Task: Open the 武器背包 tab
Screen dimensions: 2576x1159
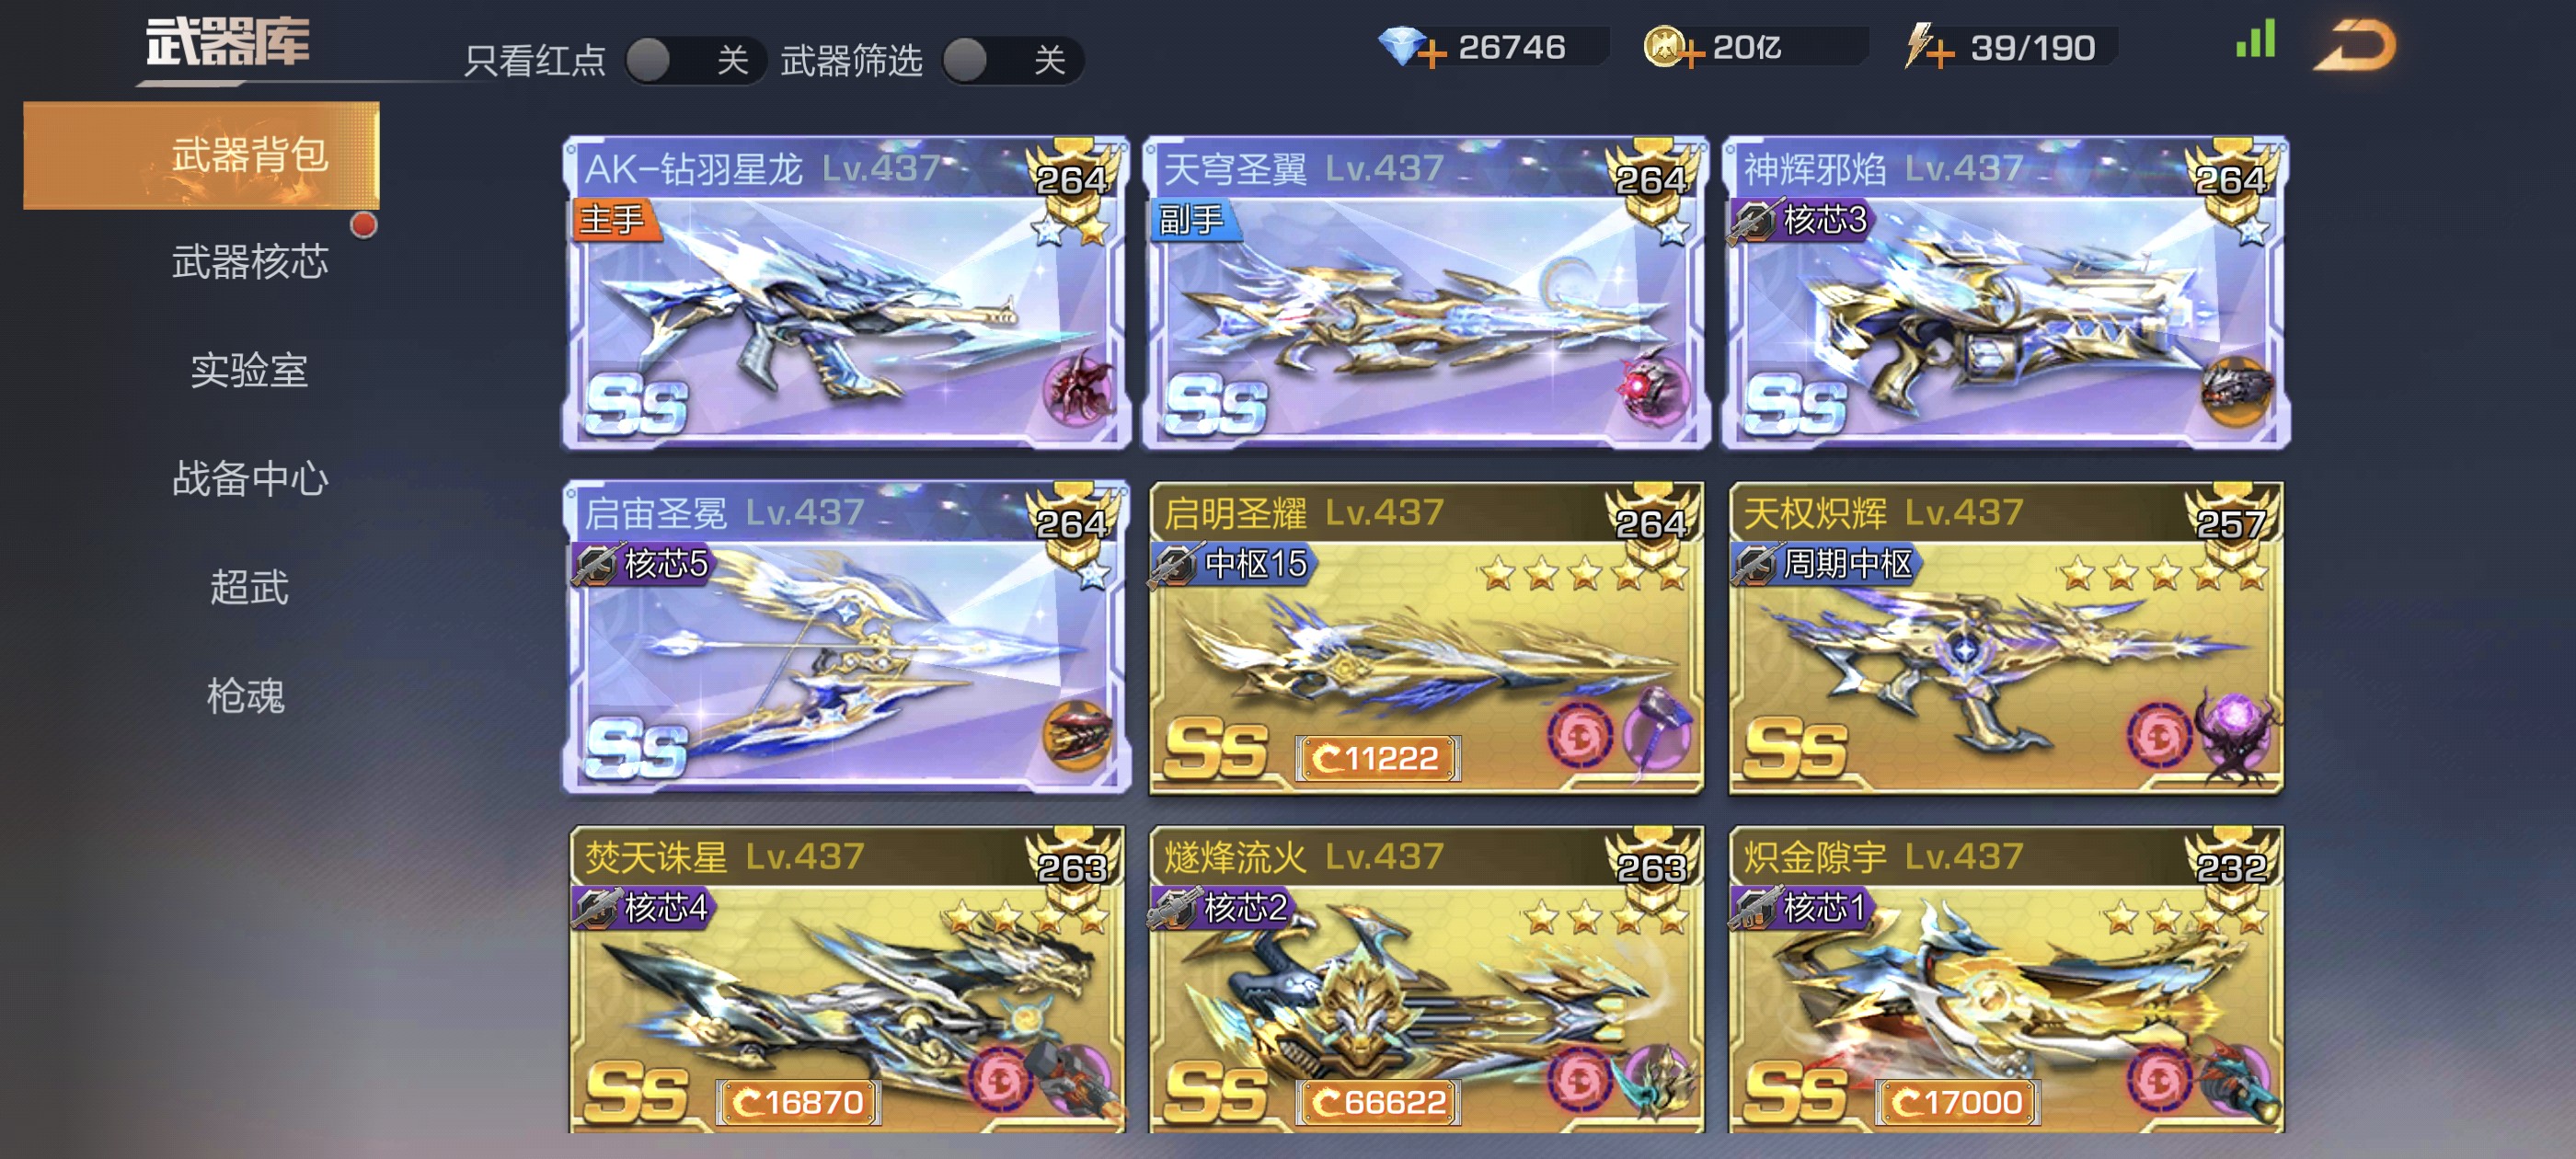Action: (202, 156)
